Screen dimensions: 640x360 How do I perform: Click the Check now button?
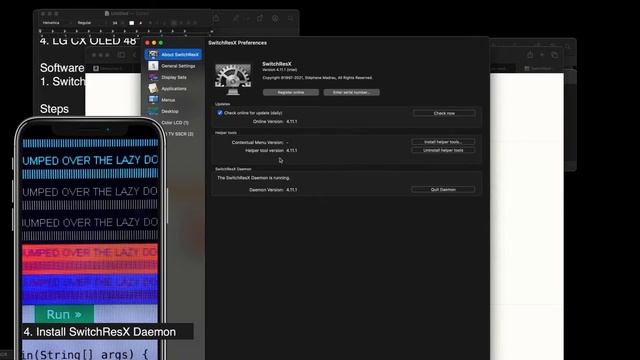pos(444,113)
